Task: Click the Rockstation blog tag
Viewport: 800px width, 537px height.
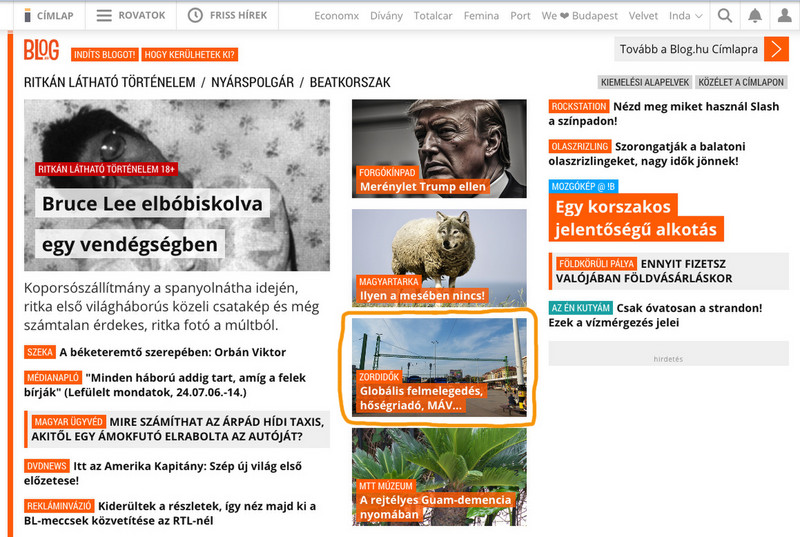Action: tap(579, 106)
